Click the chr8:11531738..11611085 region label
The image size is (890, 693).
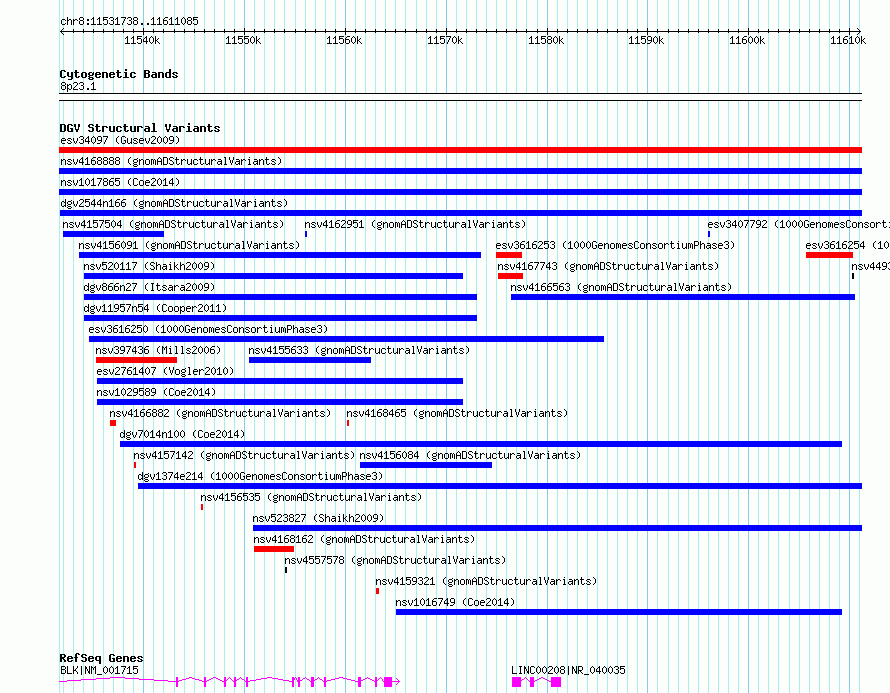[x=129, y=22]
